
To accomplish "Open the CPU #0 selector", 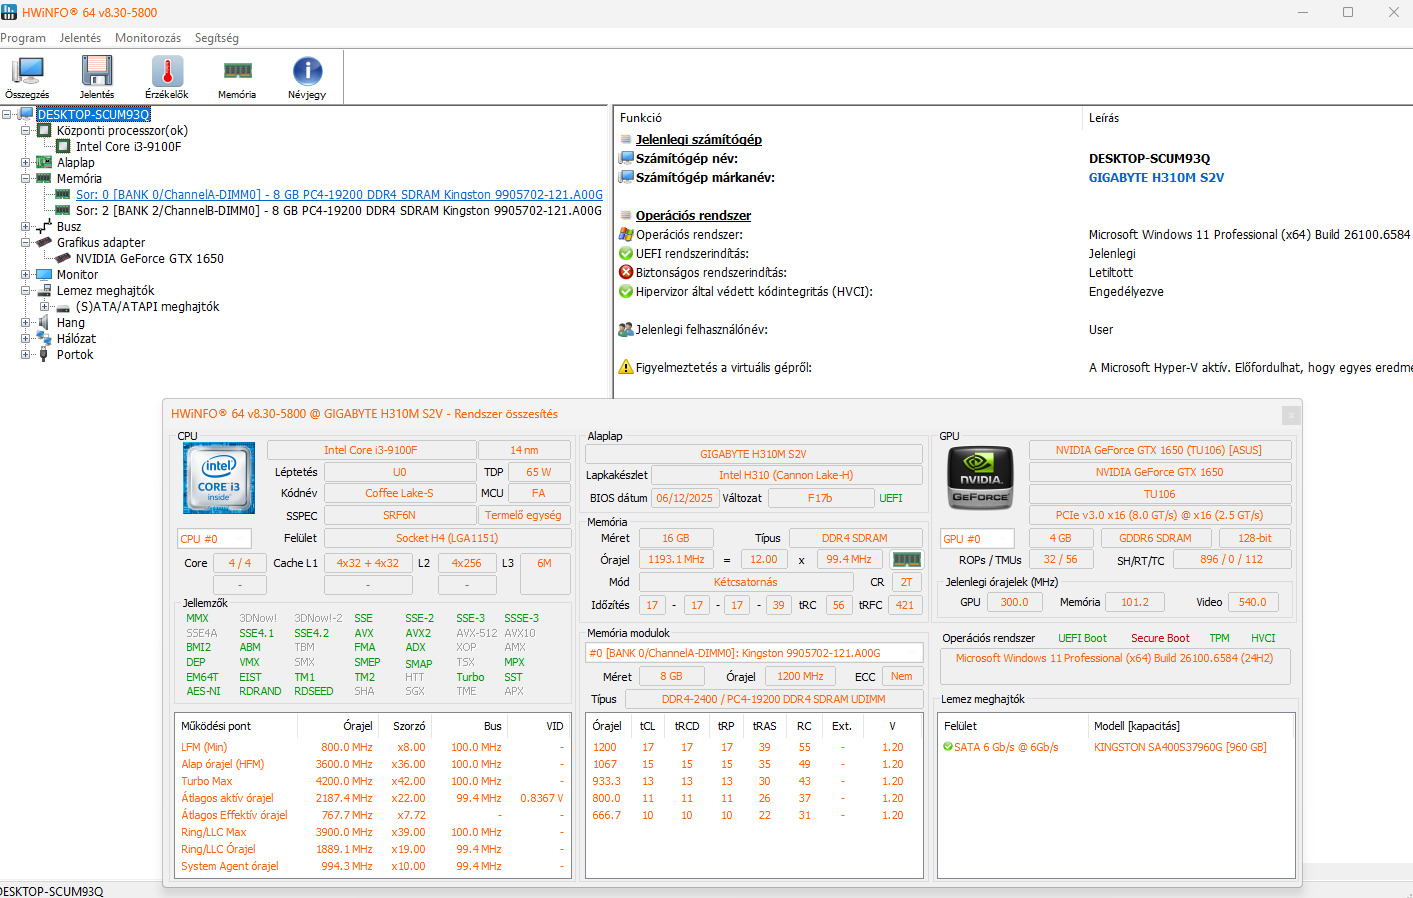I will coord(214,539).
